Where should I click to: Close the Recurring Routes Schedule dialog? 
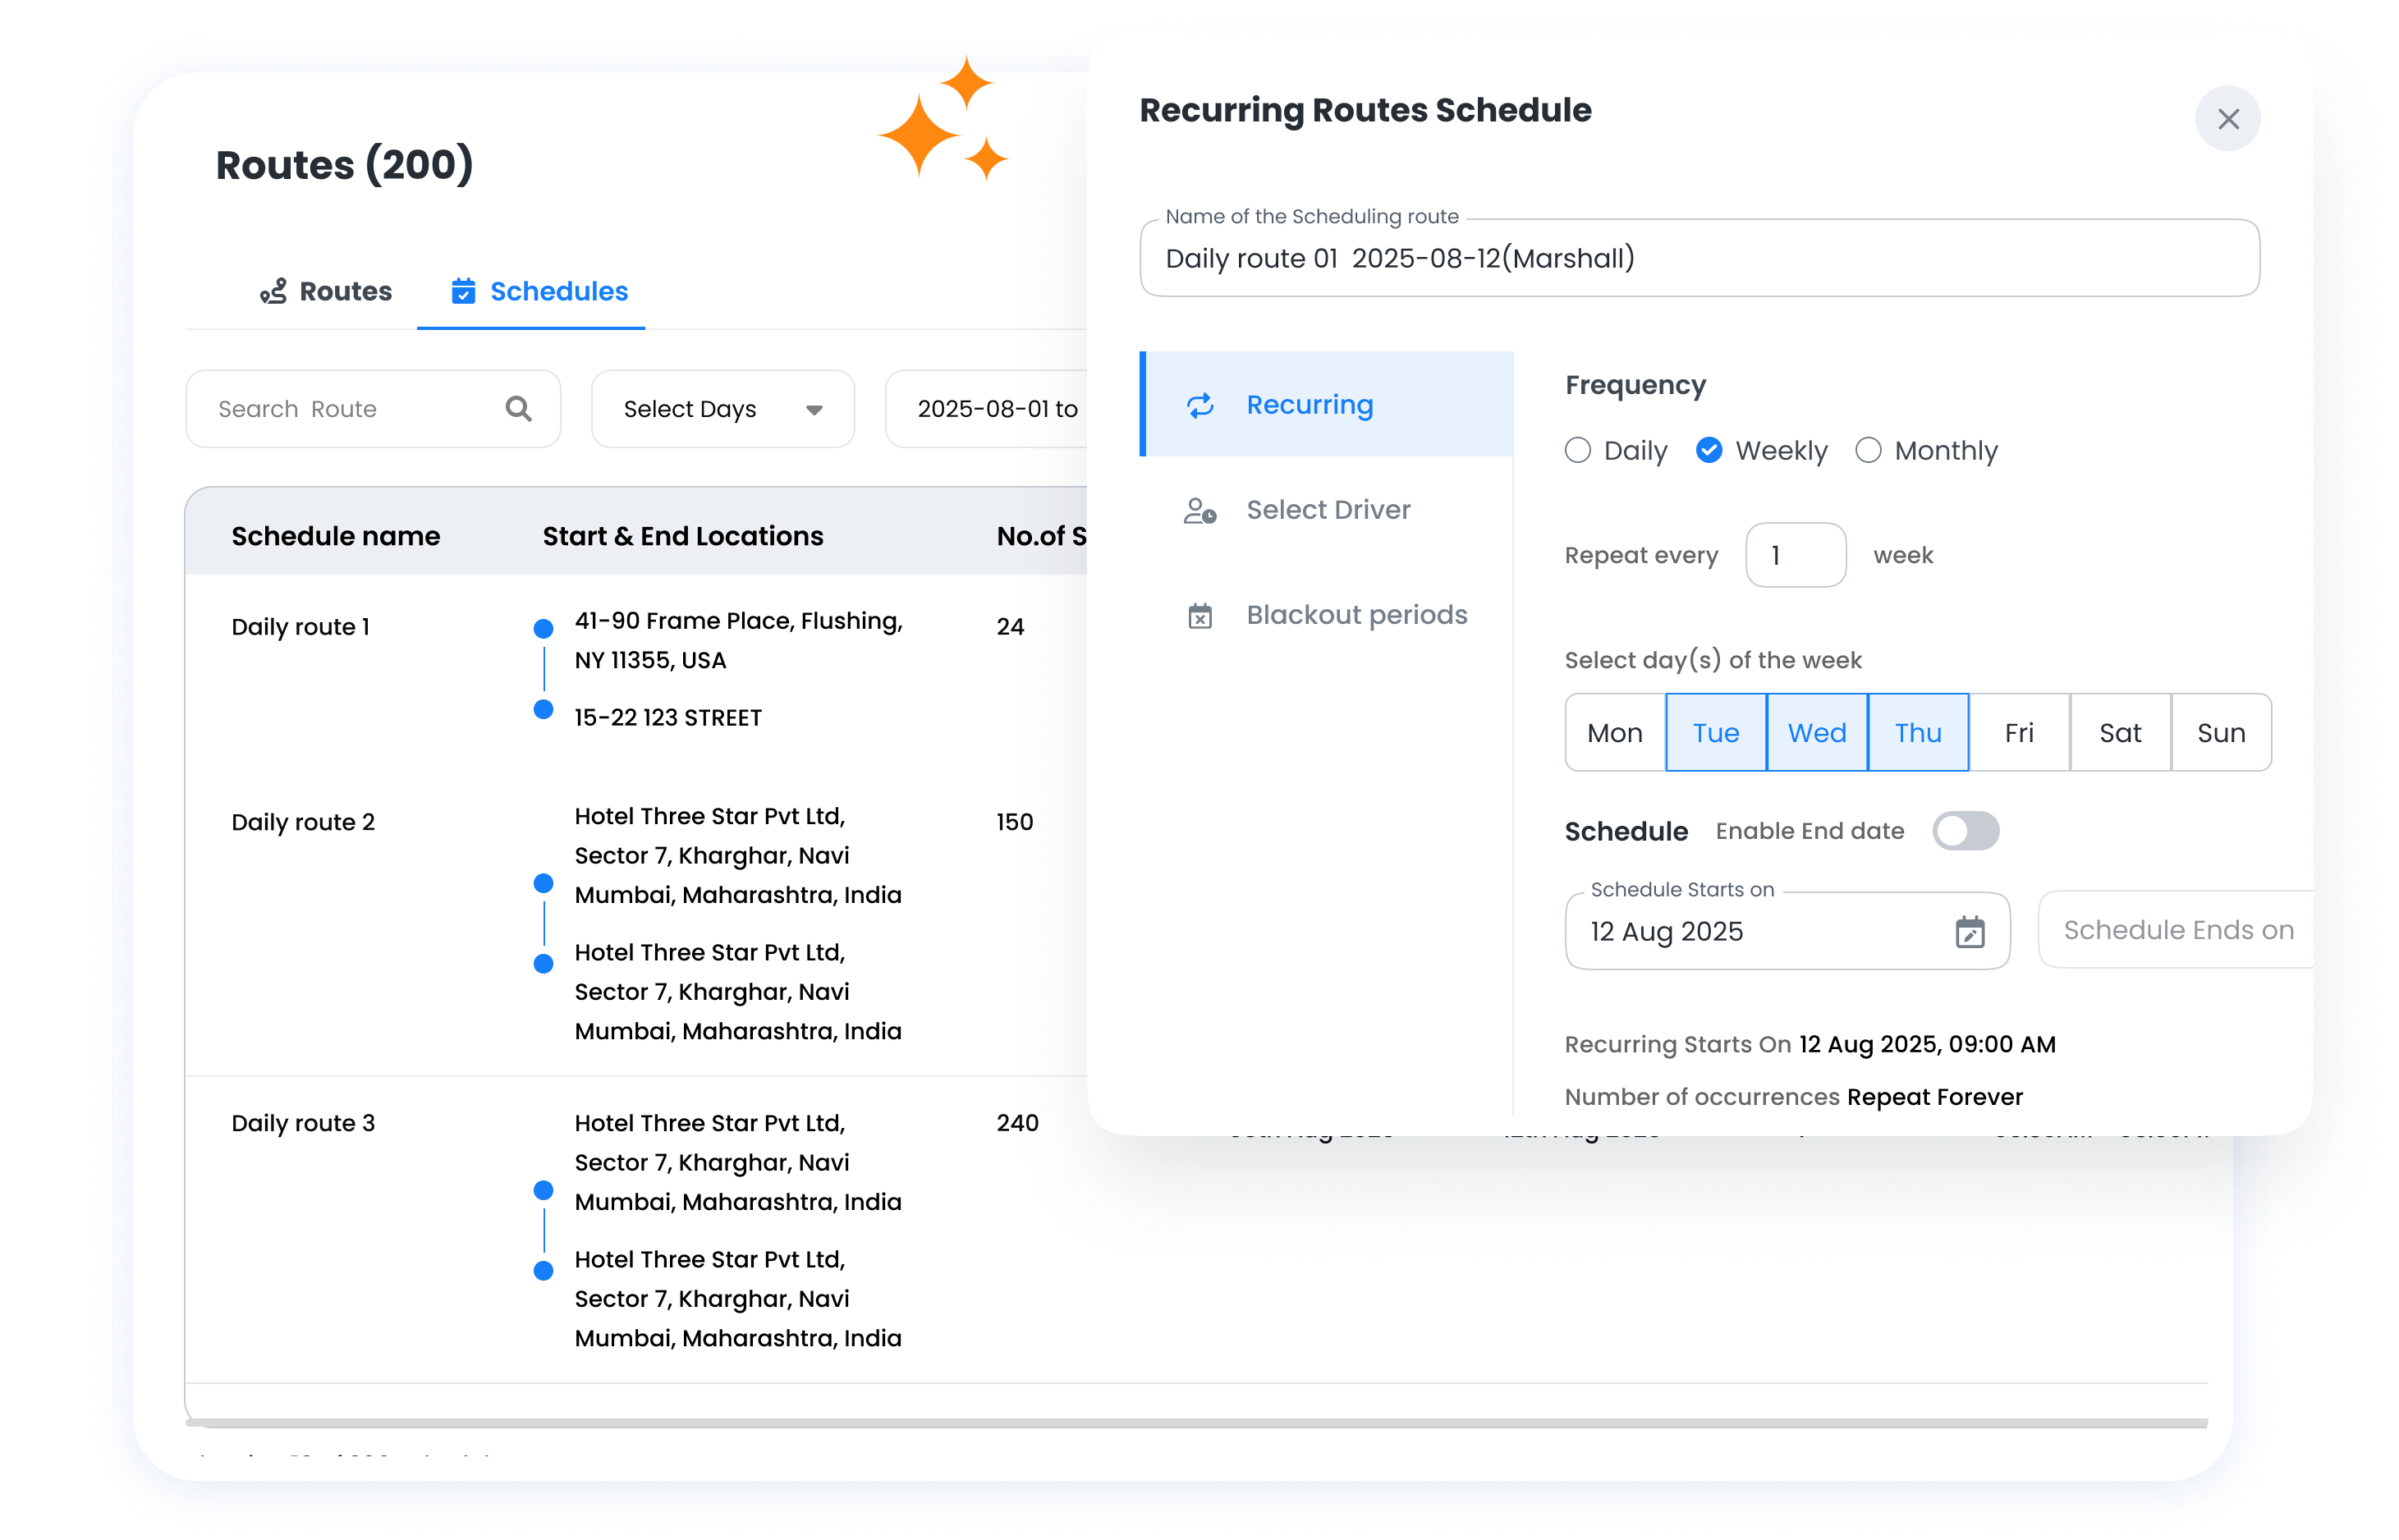pos(2228,119)
